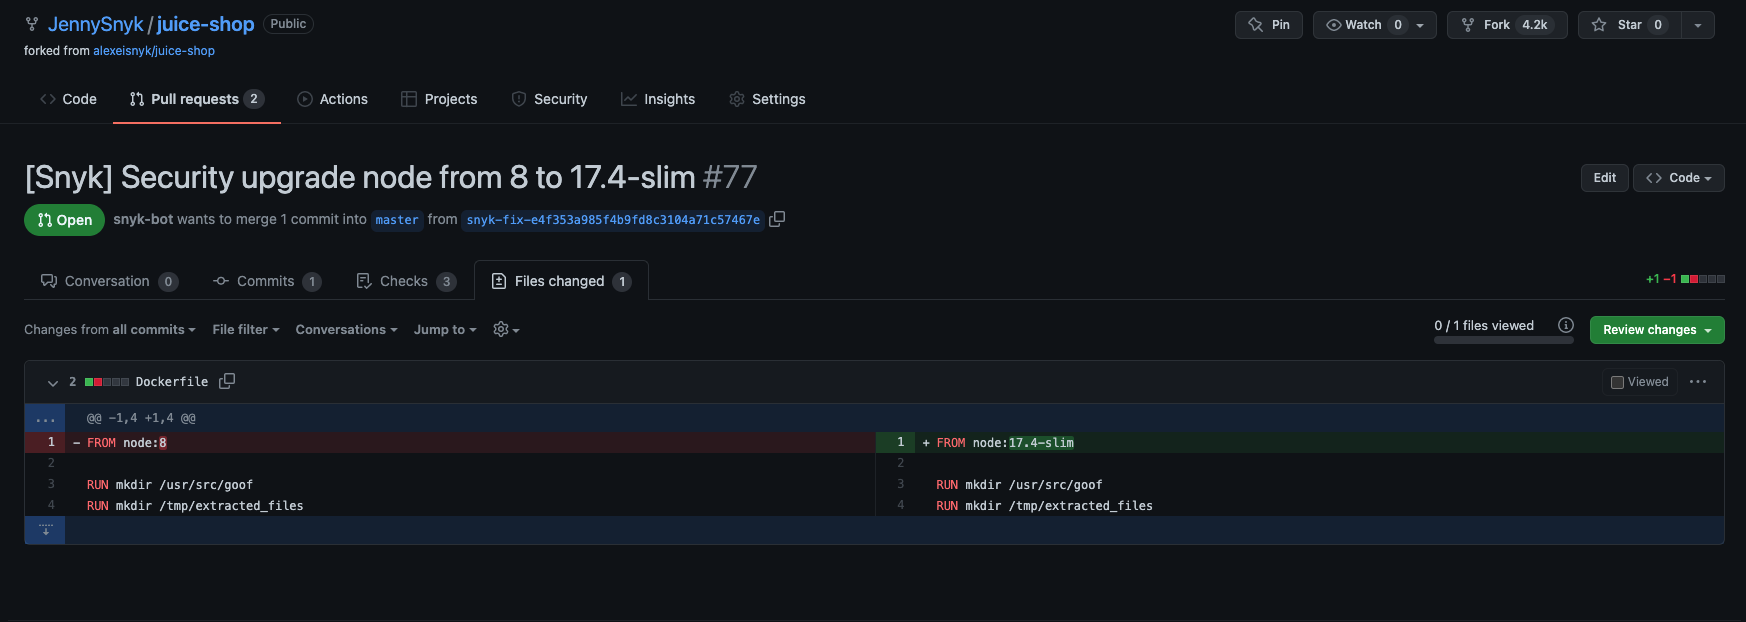Click info icon next to files viewed
This screenshot has height=622, width=1746.
tap(1566, 325)
